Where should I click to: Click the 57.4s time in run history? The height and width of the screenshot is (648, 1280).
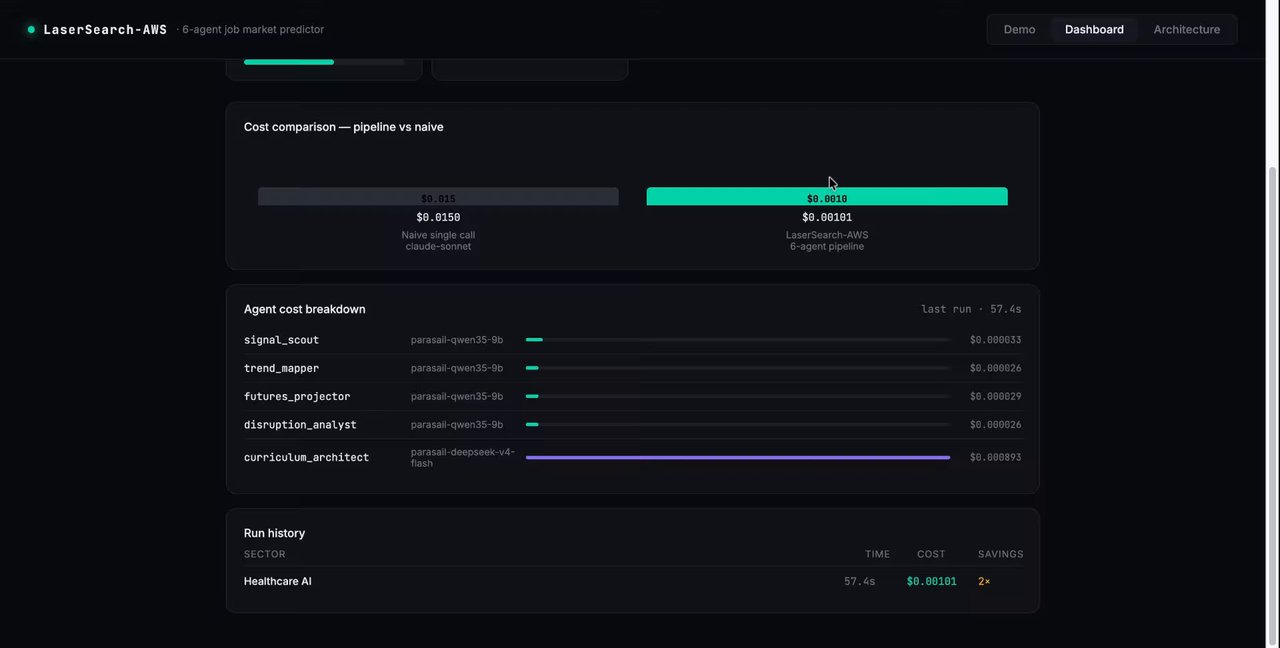(x=859, y=581)
